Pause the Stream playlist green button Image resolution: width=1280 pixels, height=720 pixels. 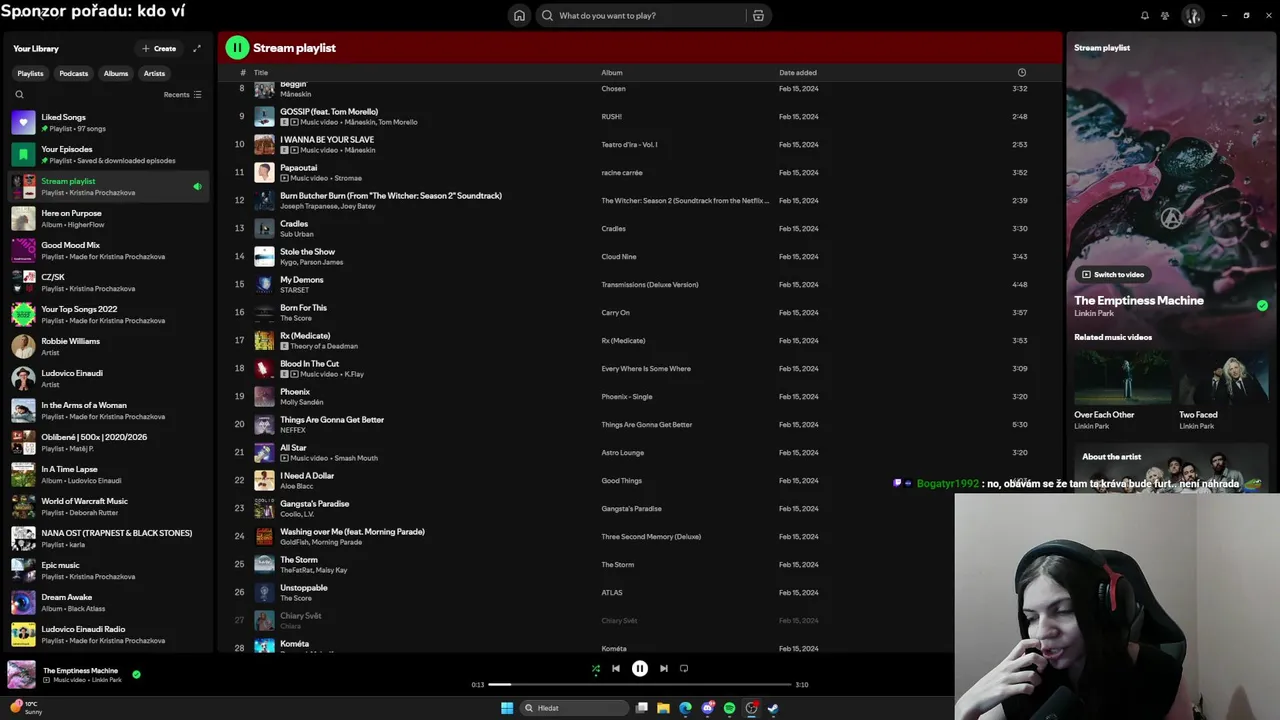pos(237,47)
